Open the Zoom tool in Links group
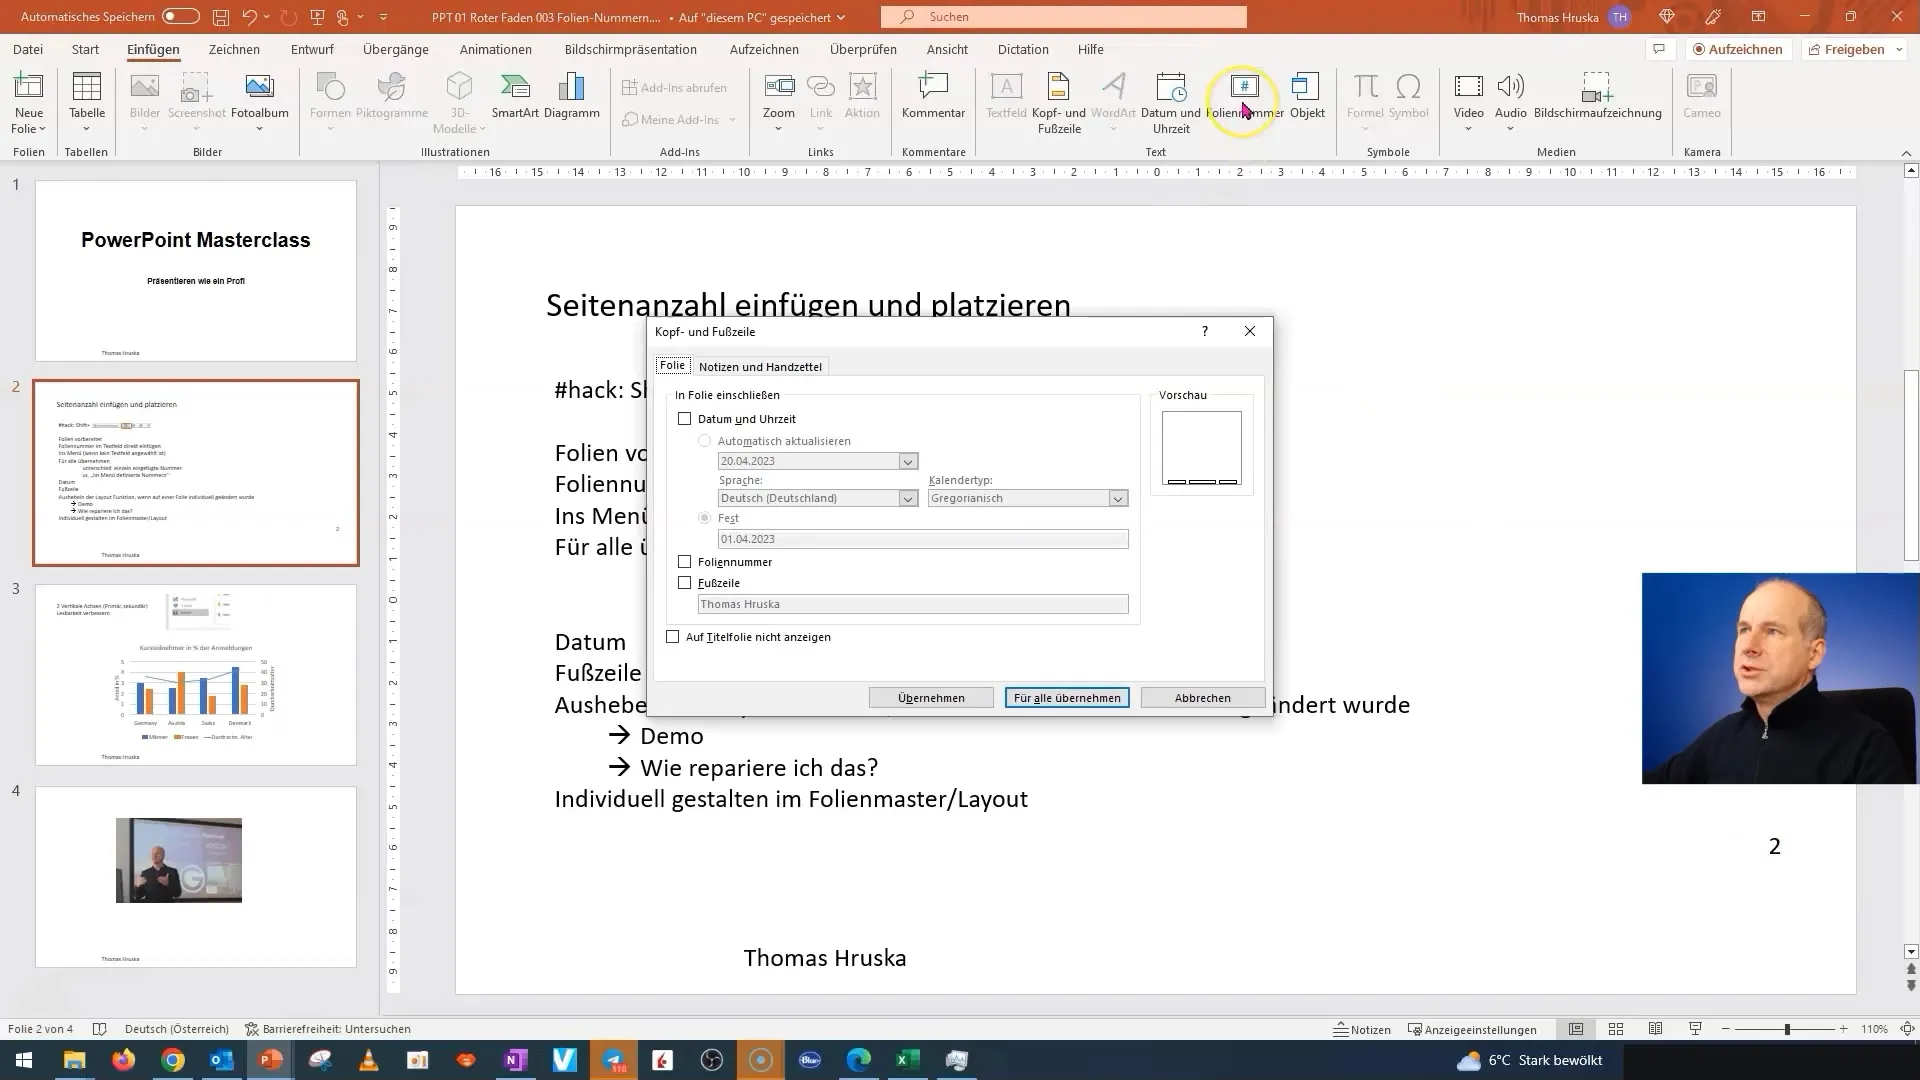 coord(778,99)
